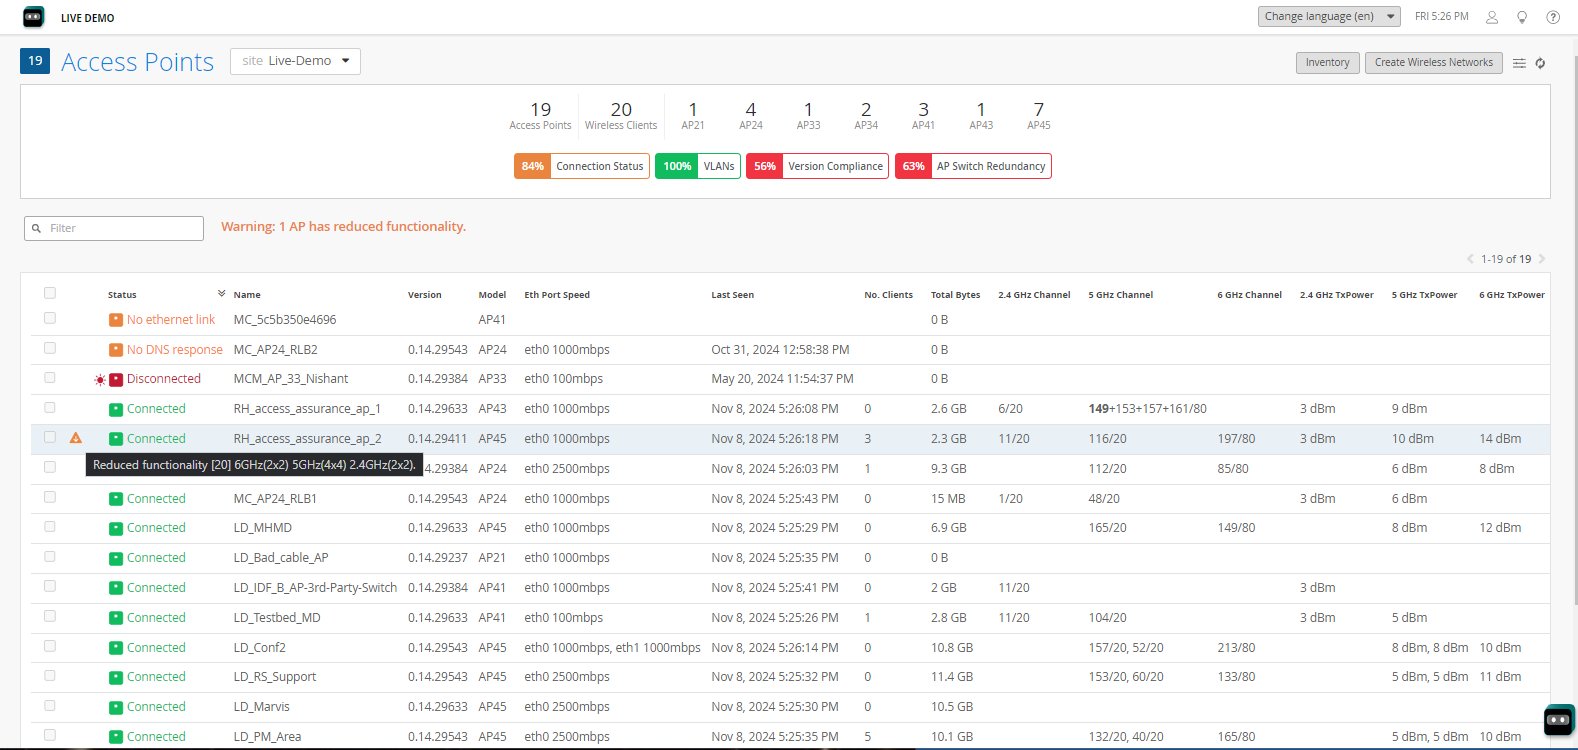Click Create Wireless Networks button

1433,62
